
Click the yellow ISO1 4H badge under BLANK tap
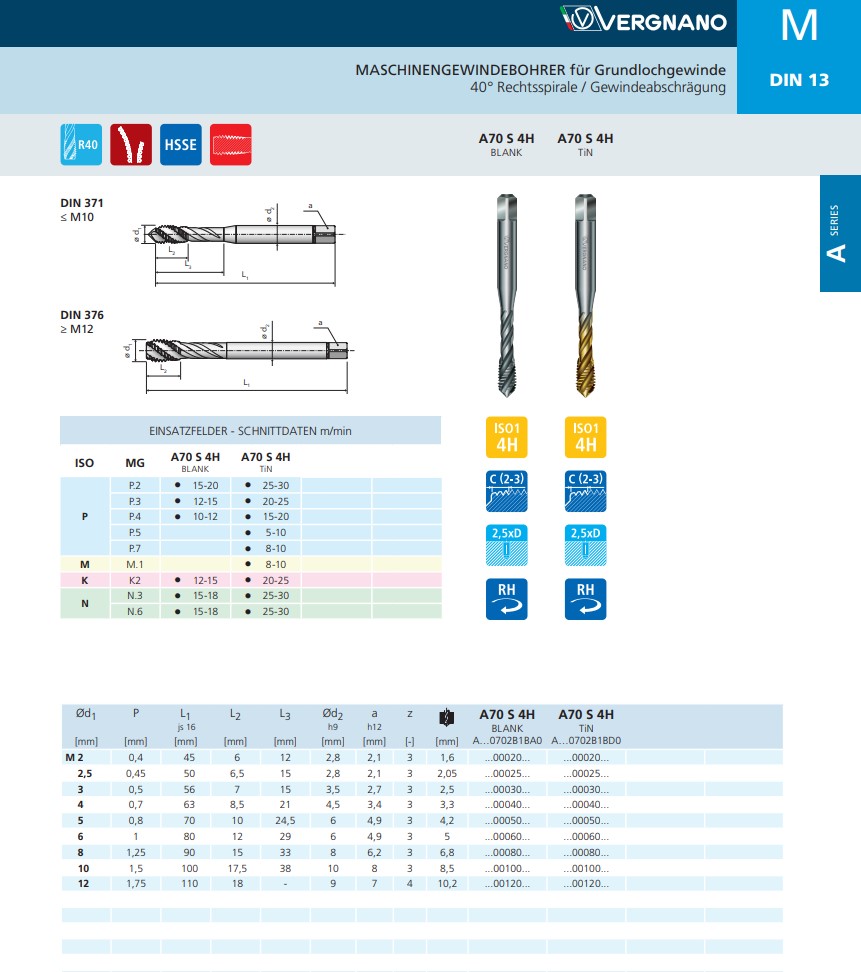tap(506, 437)
